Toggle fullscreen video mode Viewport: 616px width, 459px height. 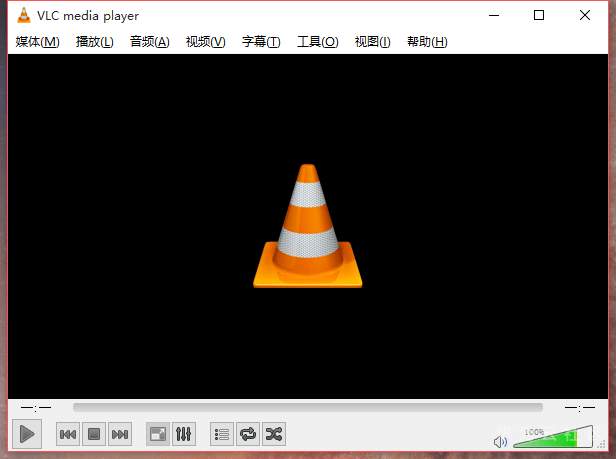point(158,434)
